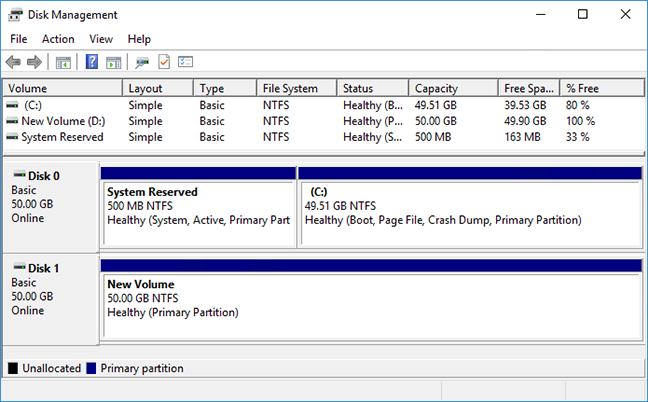Viewport: 648px width, 402px height.
Task: Click the 39.53 GB free space cell
Action: tap(525, 105)
